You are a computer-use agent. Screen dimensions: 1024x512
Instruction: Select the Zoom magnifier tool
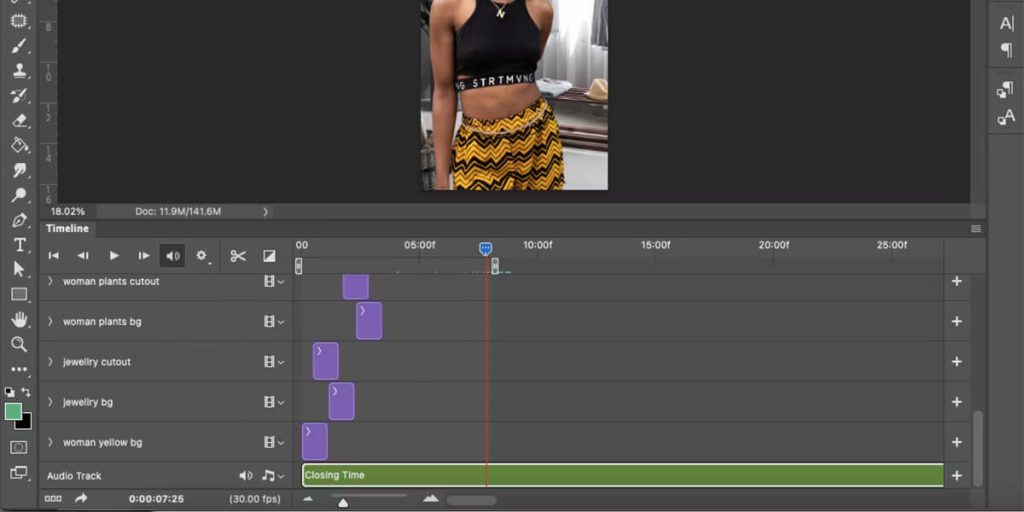click(19, 344)
